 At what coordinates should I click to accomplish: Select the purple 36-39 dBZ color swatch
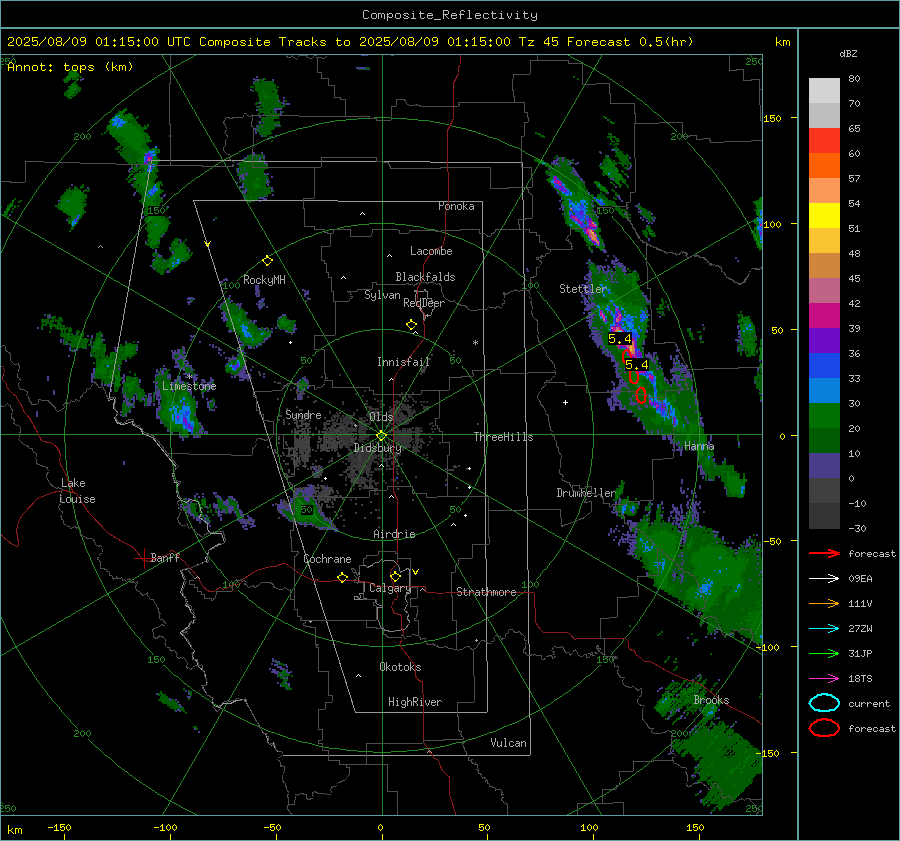click(824, 340)
